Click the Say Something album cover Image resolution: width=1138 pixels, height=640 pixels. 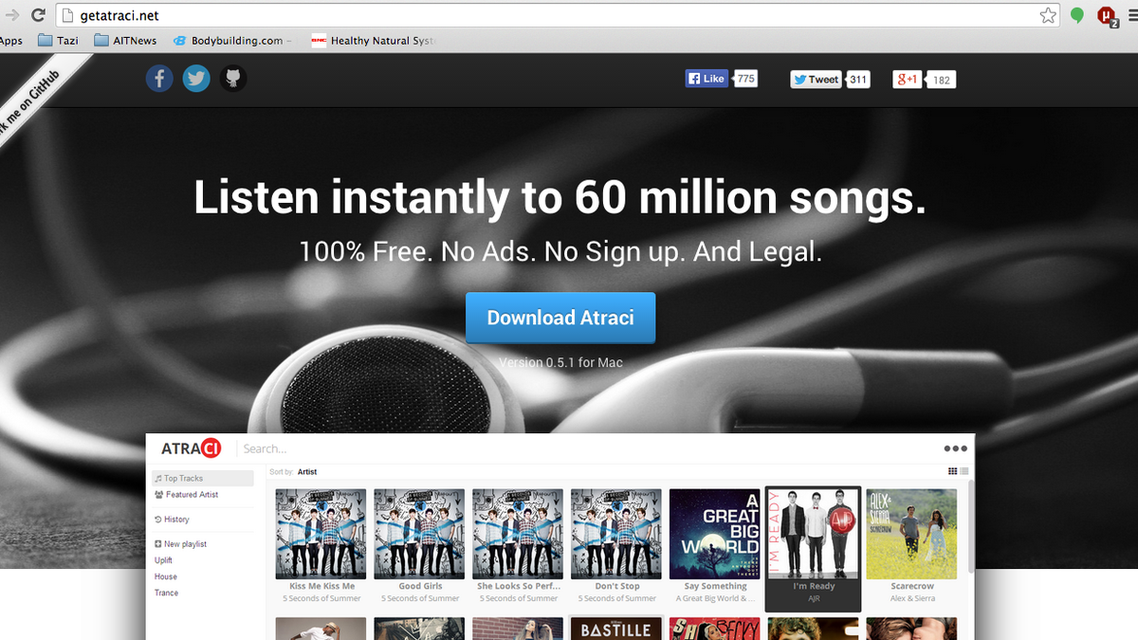(715, 534)
